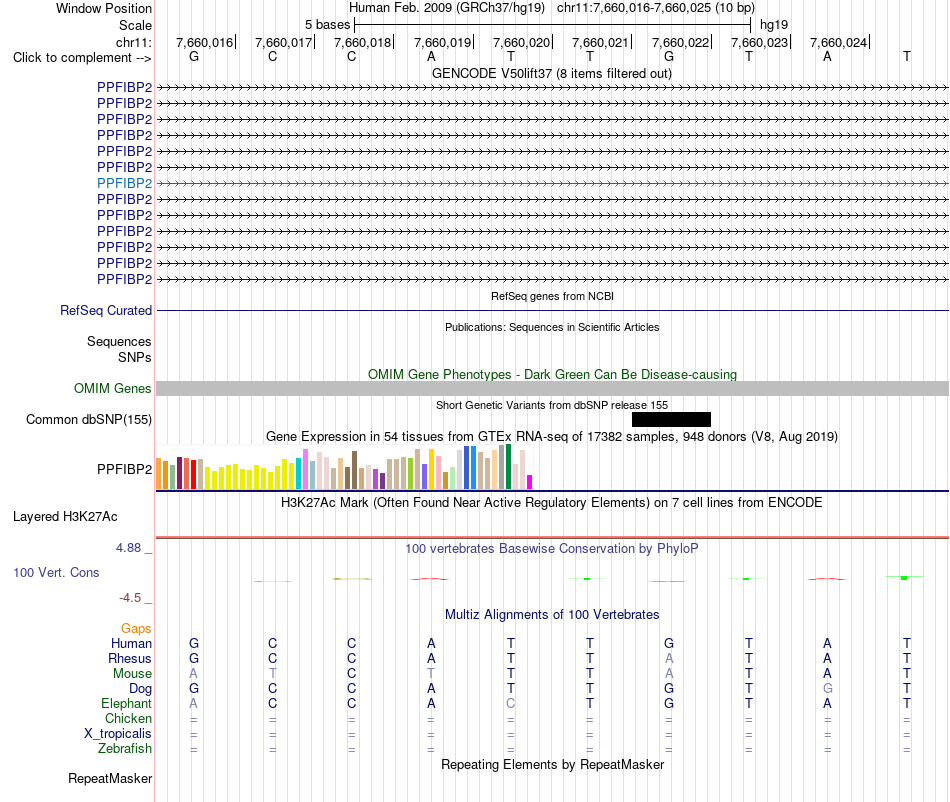Select the Layered H3K27Ac track label
Viewport: 950px width, 802px height.
(x=65, y=516)
